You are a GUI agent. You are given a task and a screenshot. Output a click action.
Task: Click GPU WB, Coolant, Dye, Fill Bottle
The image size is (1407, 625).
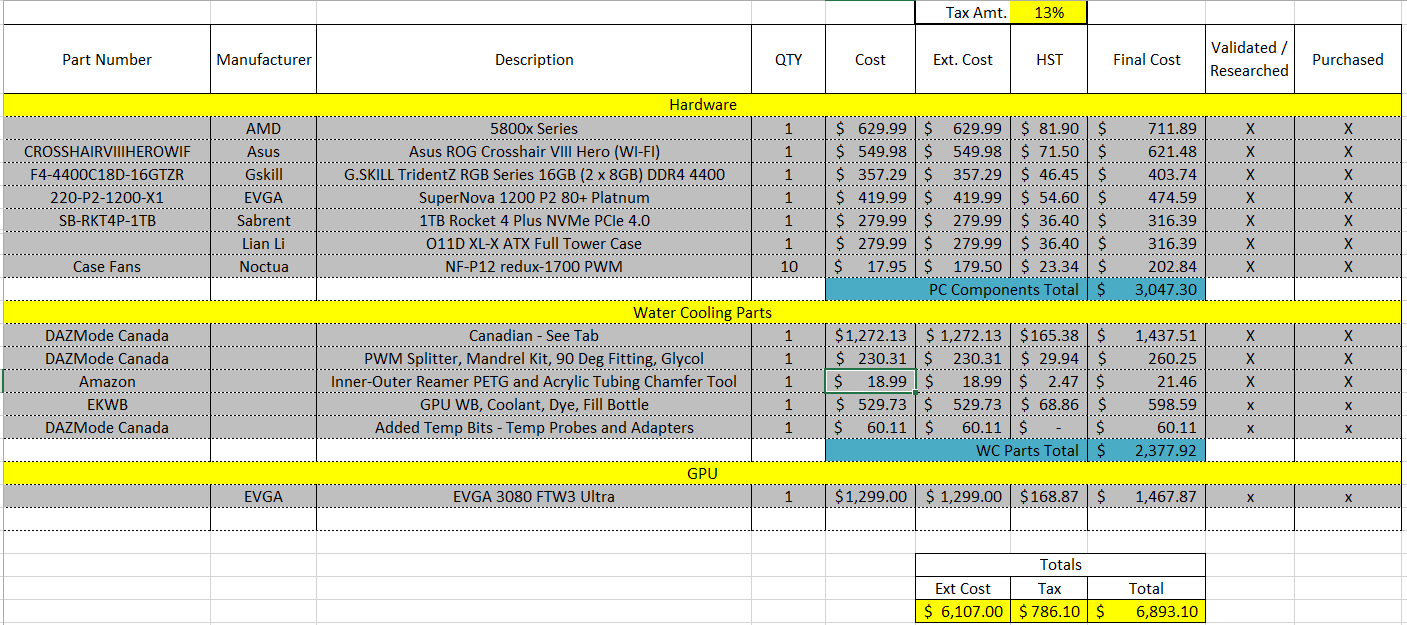[x=534, y=405]
